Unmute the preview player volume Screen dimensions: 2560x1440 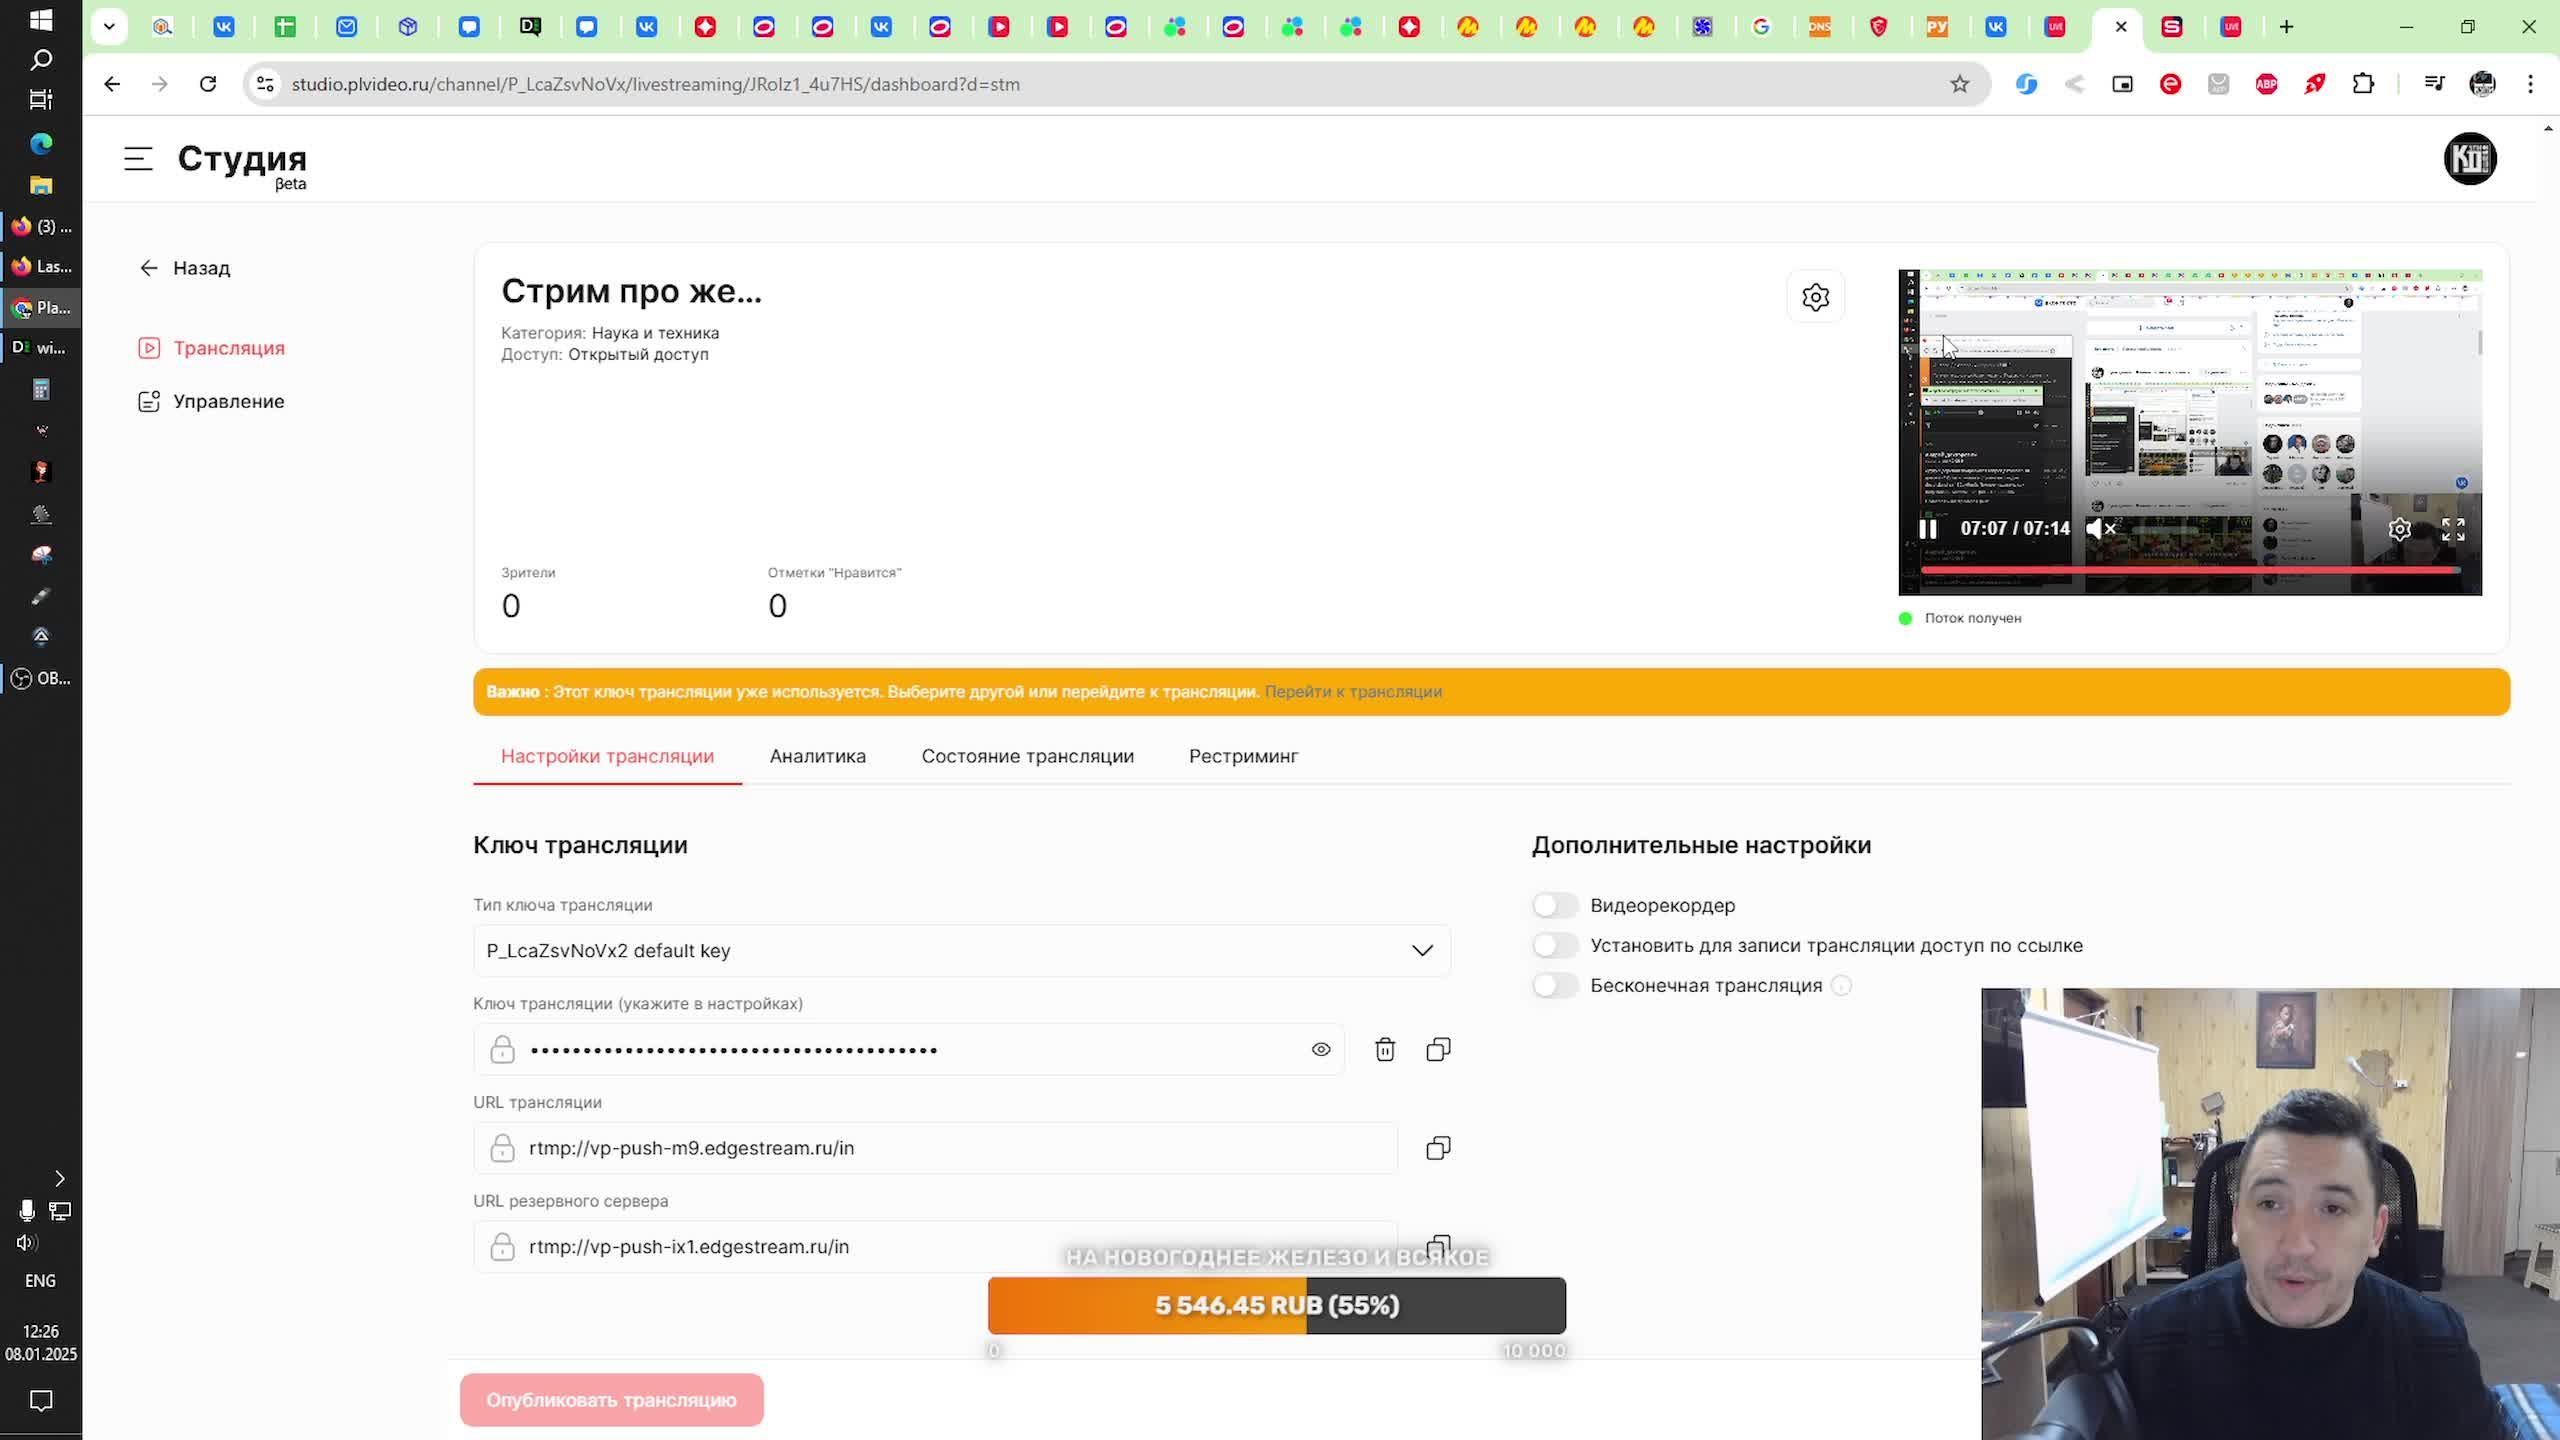[2100, 529]
